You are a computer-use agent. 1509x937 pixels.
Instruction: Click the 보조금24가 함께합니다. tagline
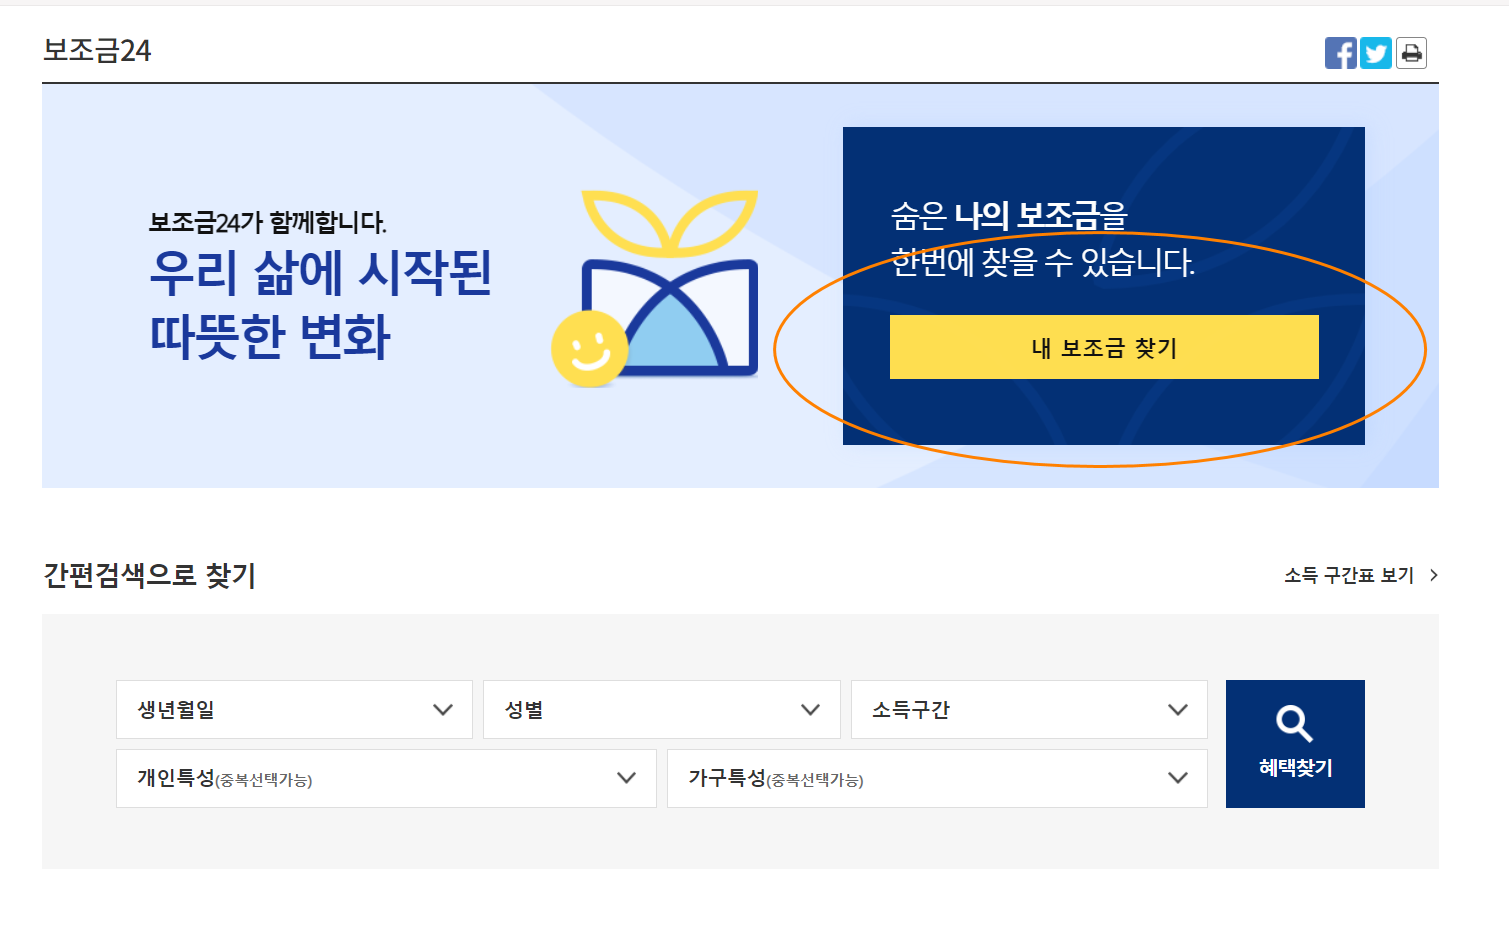268,222
